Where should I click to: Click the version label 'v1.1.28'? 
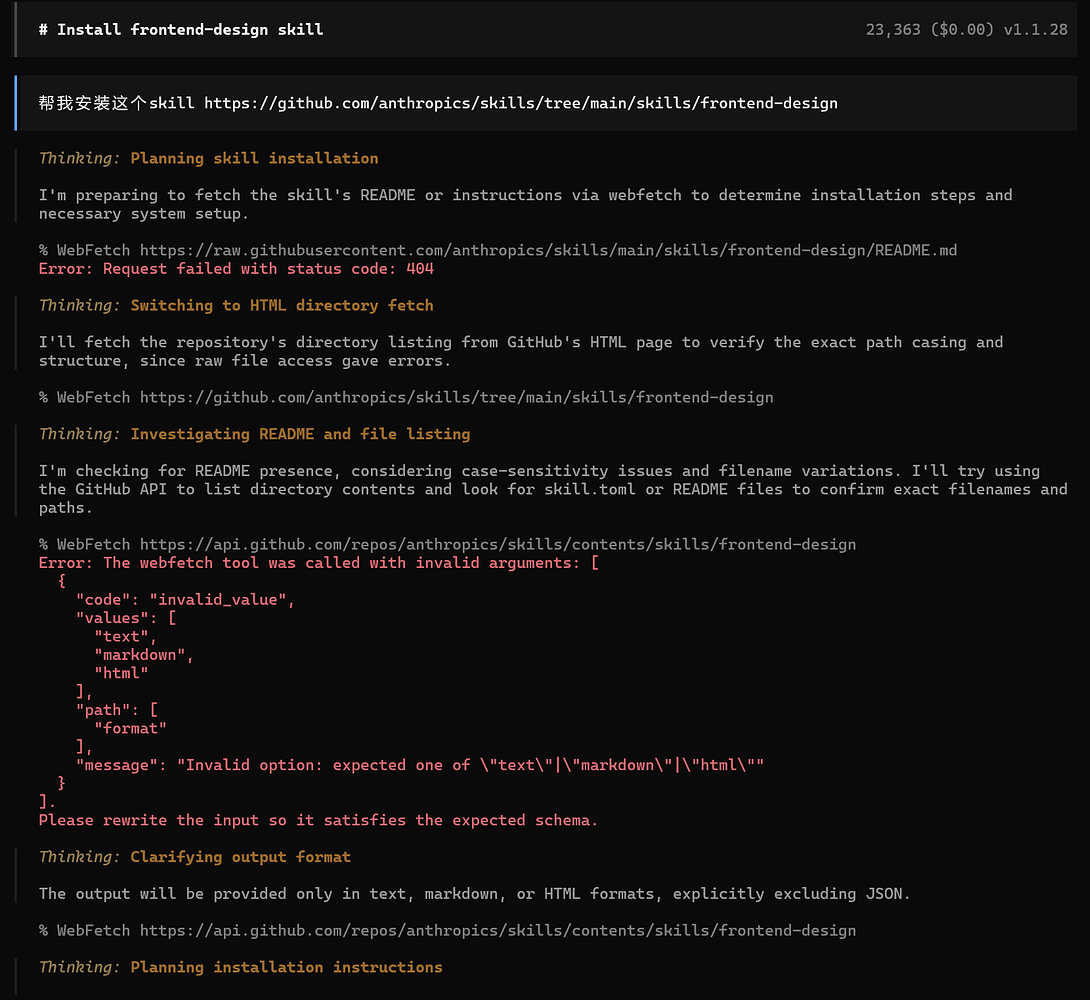[x=1035, y=29]
